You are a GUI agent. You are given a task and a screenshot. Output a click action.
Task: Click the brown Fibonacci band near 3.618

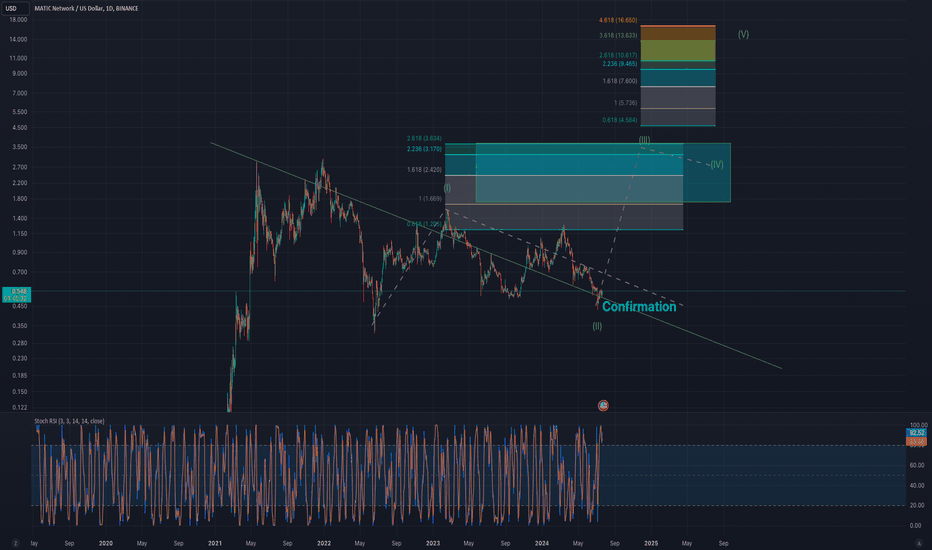point(678,33)
